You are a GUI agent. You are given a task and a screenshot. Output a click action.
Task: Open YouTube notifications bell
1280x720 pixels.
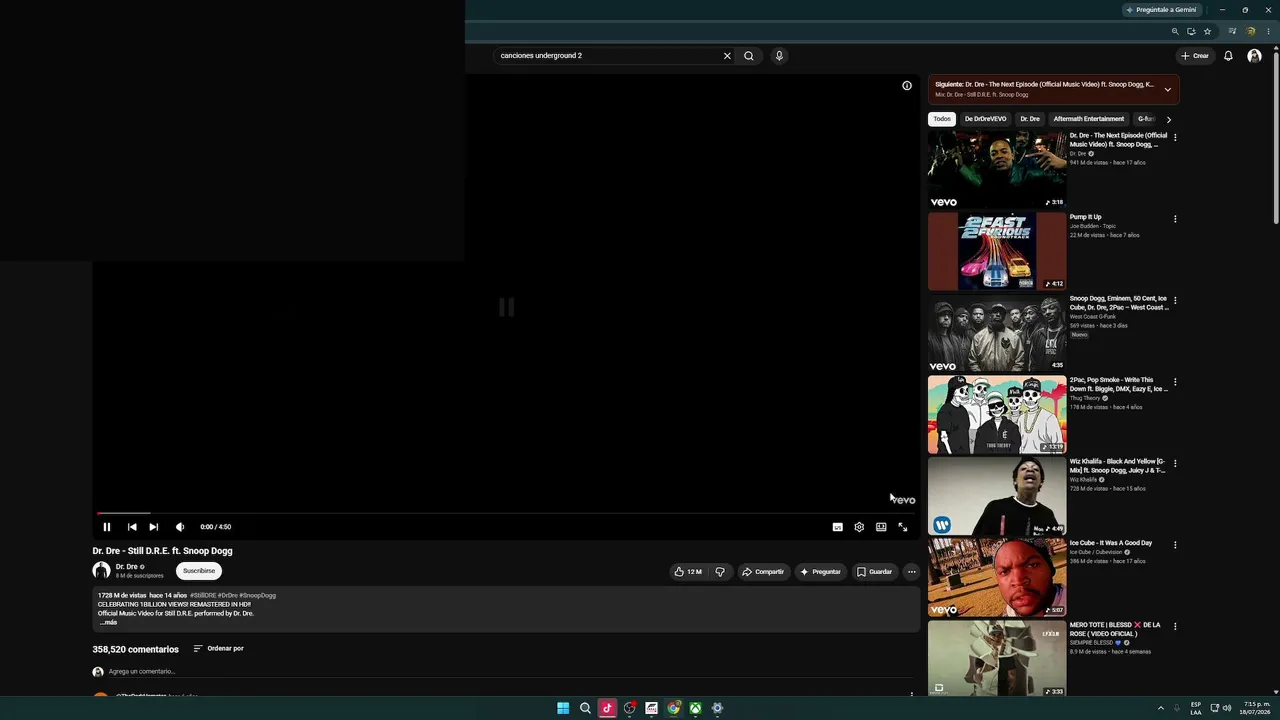(1228, 56)
